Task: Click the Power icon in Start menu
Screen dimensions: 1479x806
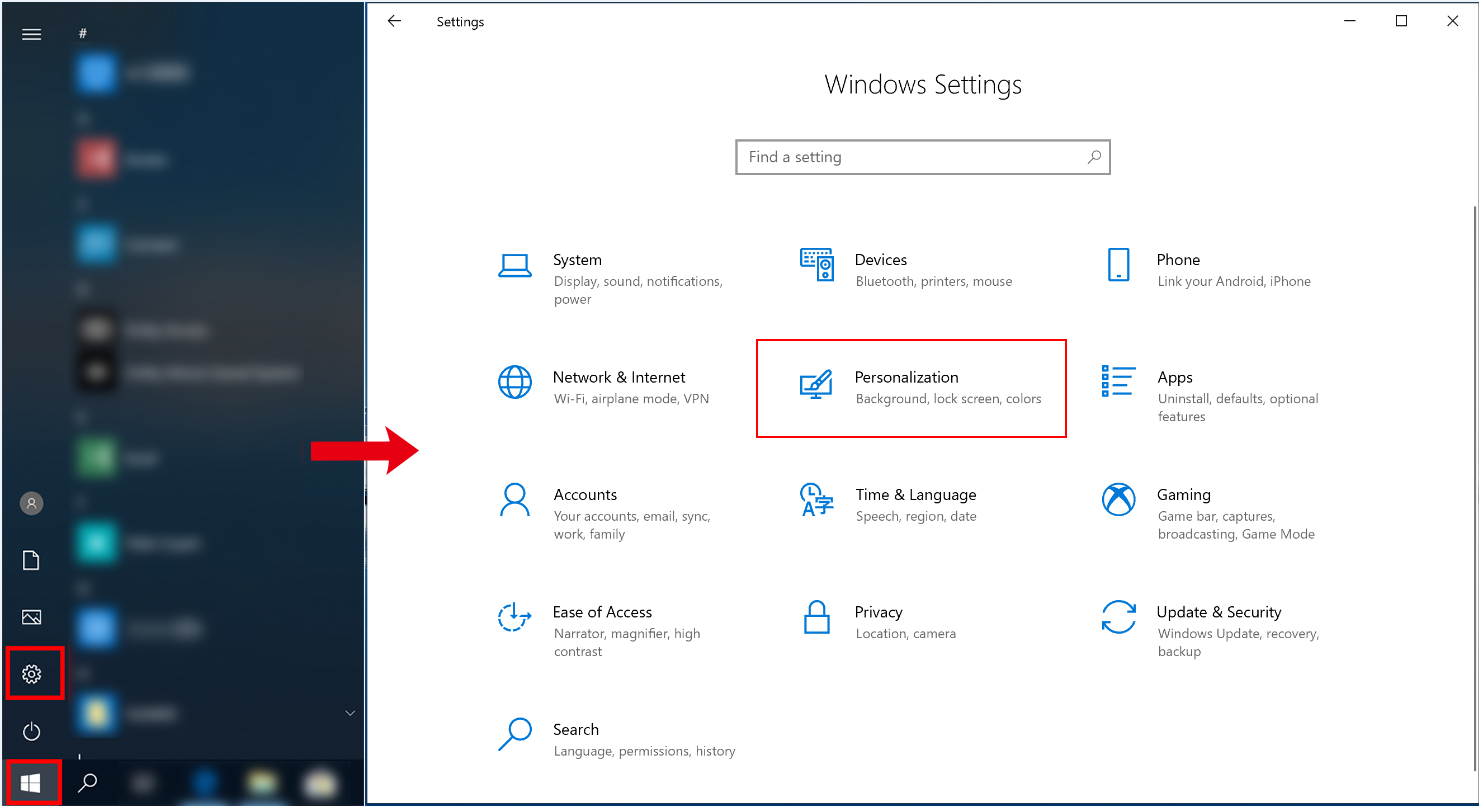Action: (x=31, y=731)
